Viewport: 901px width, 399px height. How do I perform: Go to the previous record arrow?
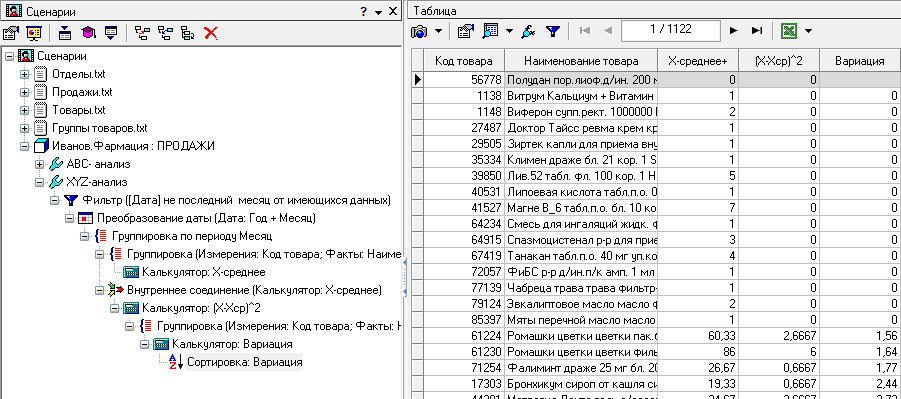[607, 31]
